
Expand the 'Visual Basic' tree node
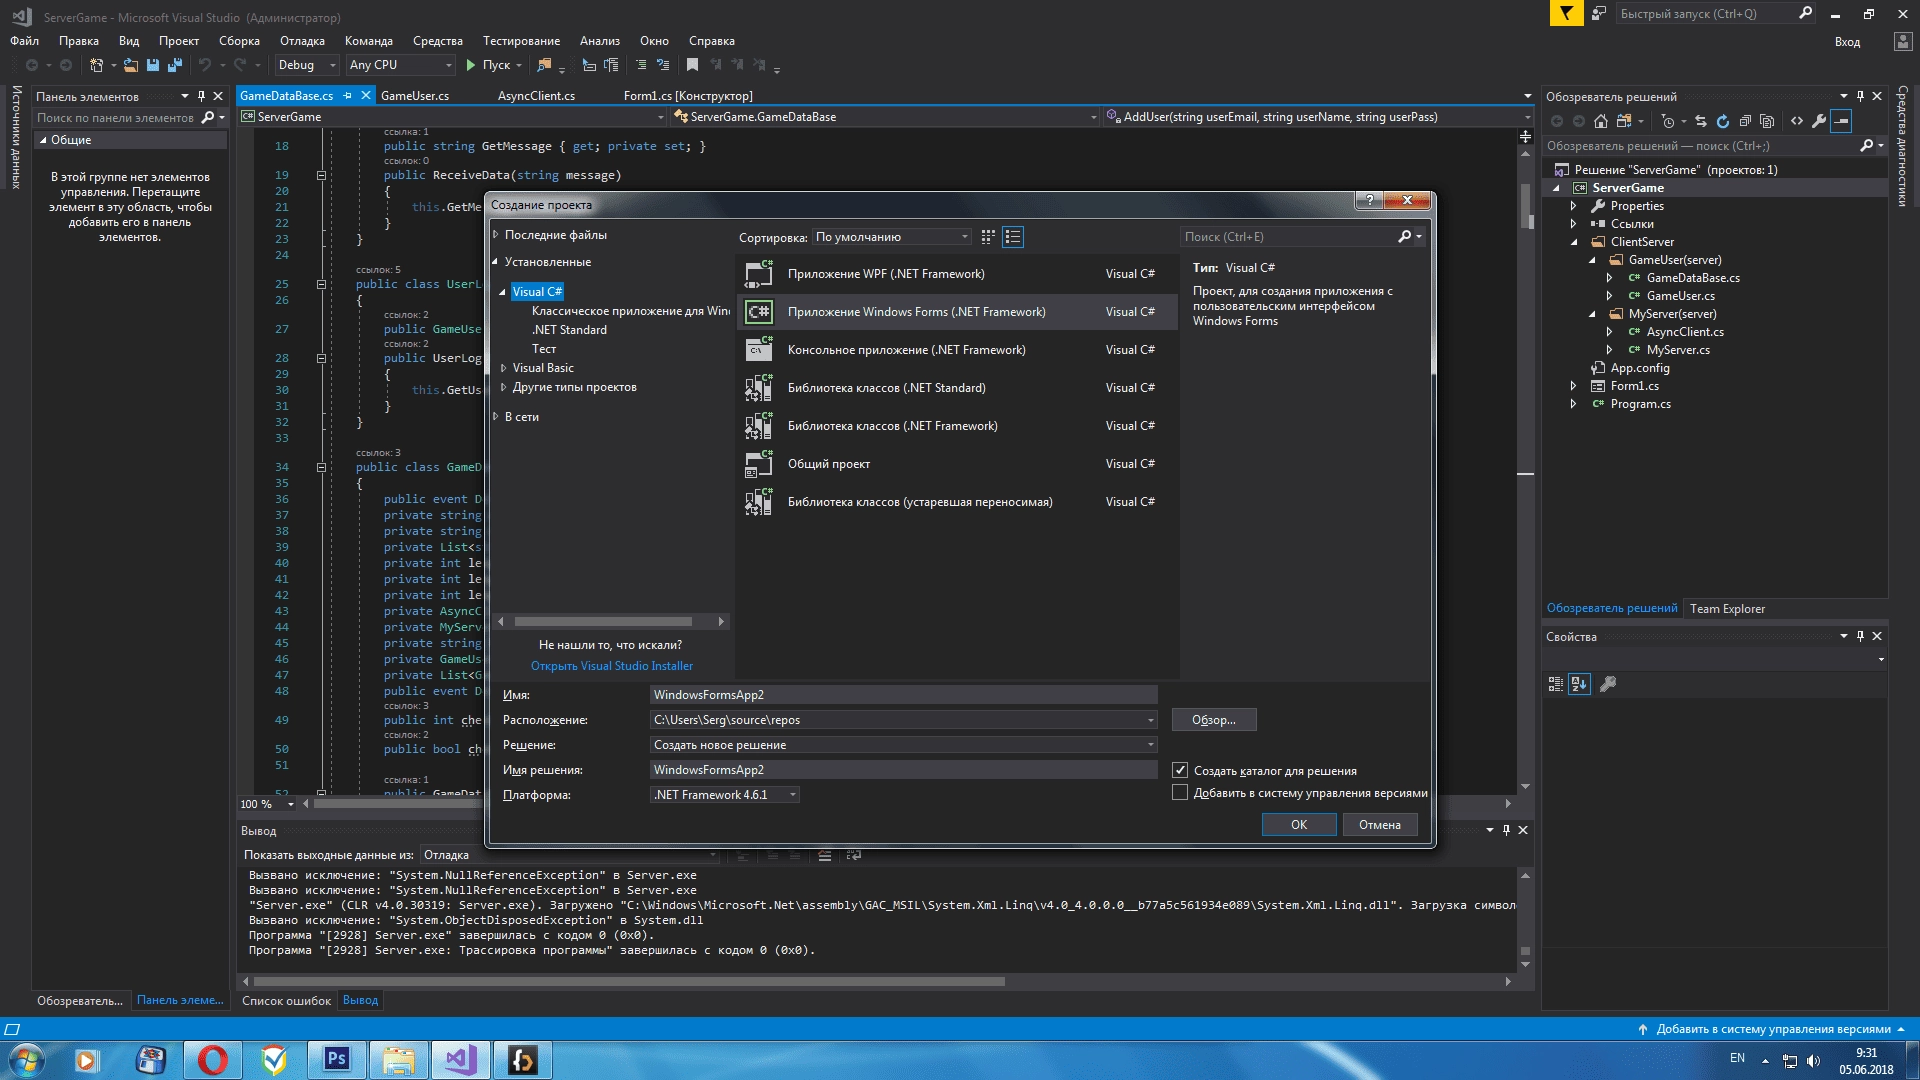pos(504,368)
